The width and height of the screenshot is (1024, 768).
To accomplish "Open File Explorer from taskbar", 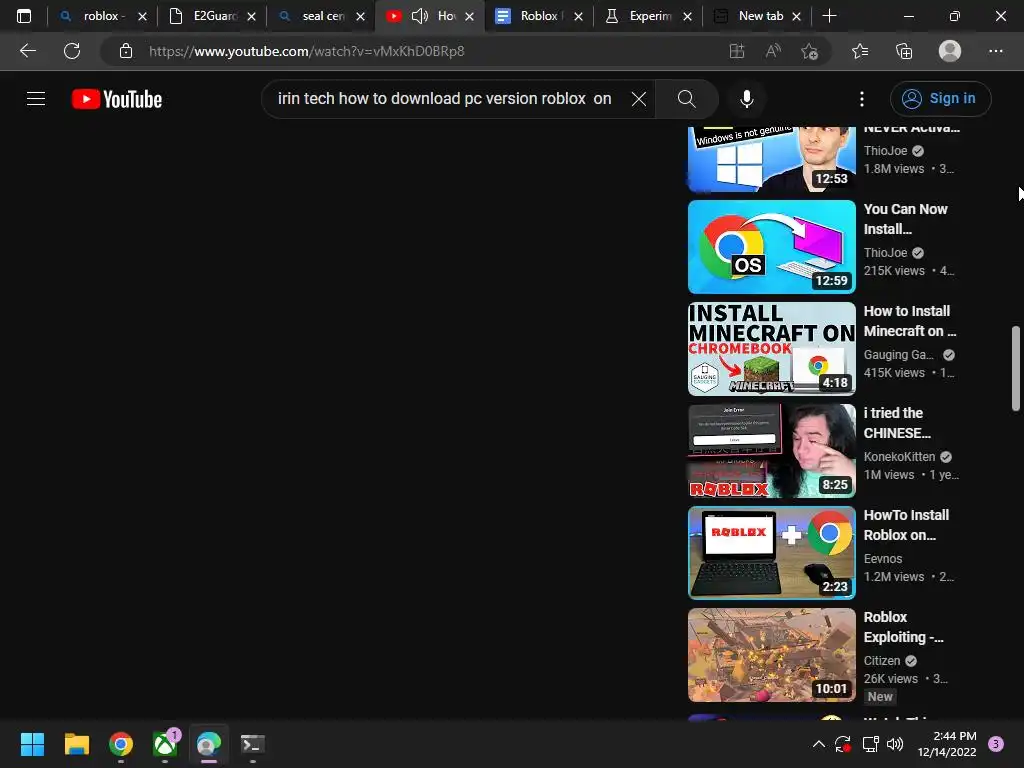I will click(x=76, y=744).
